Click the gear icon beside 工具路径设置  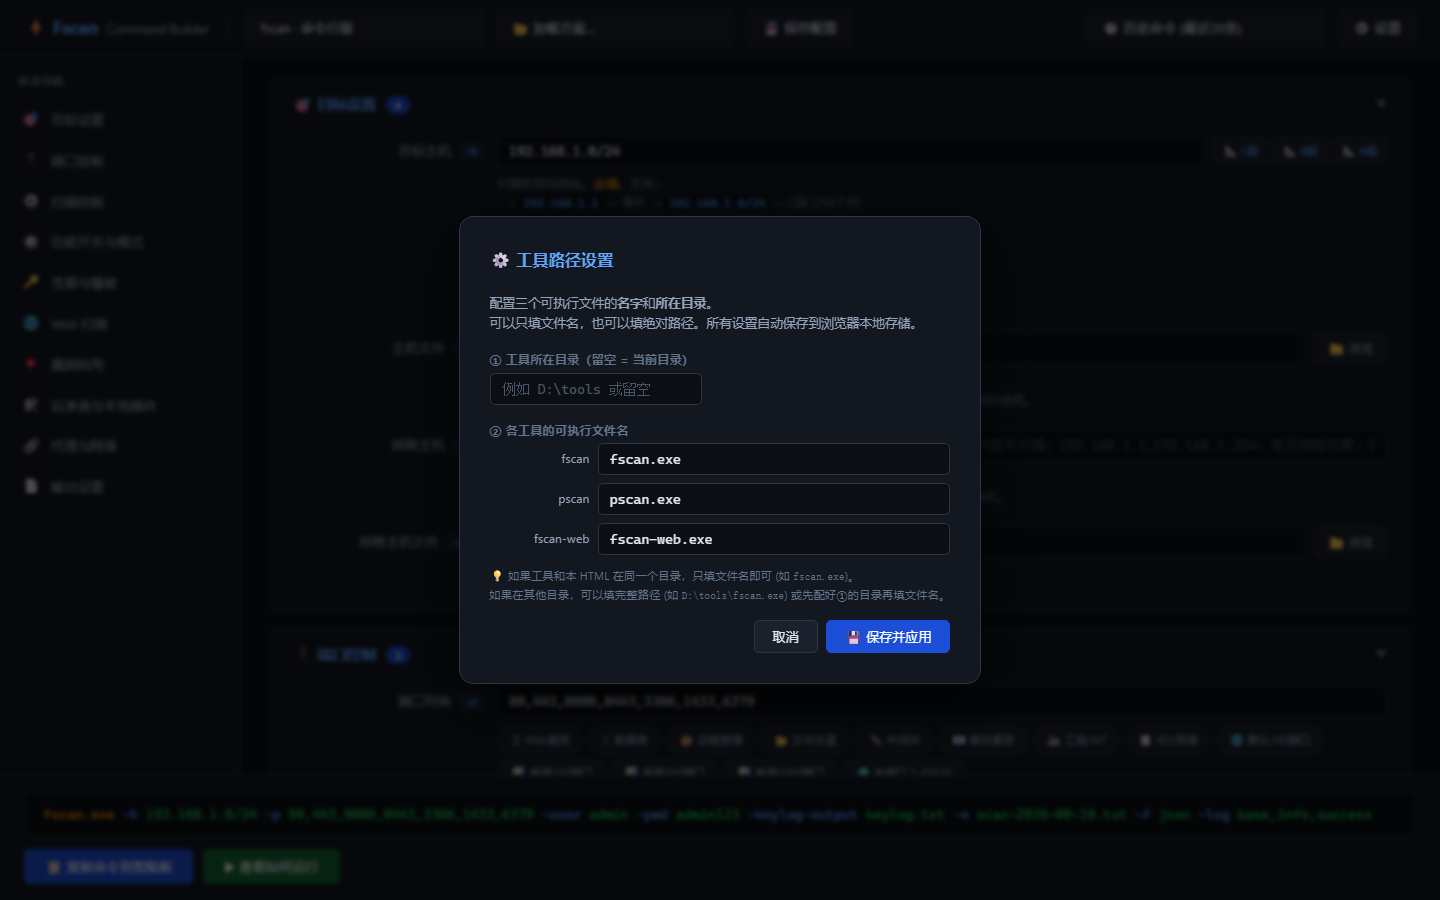(500, 260)
